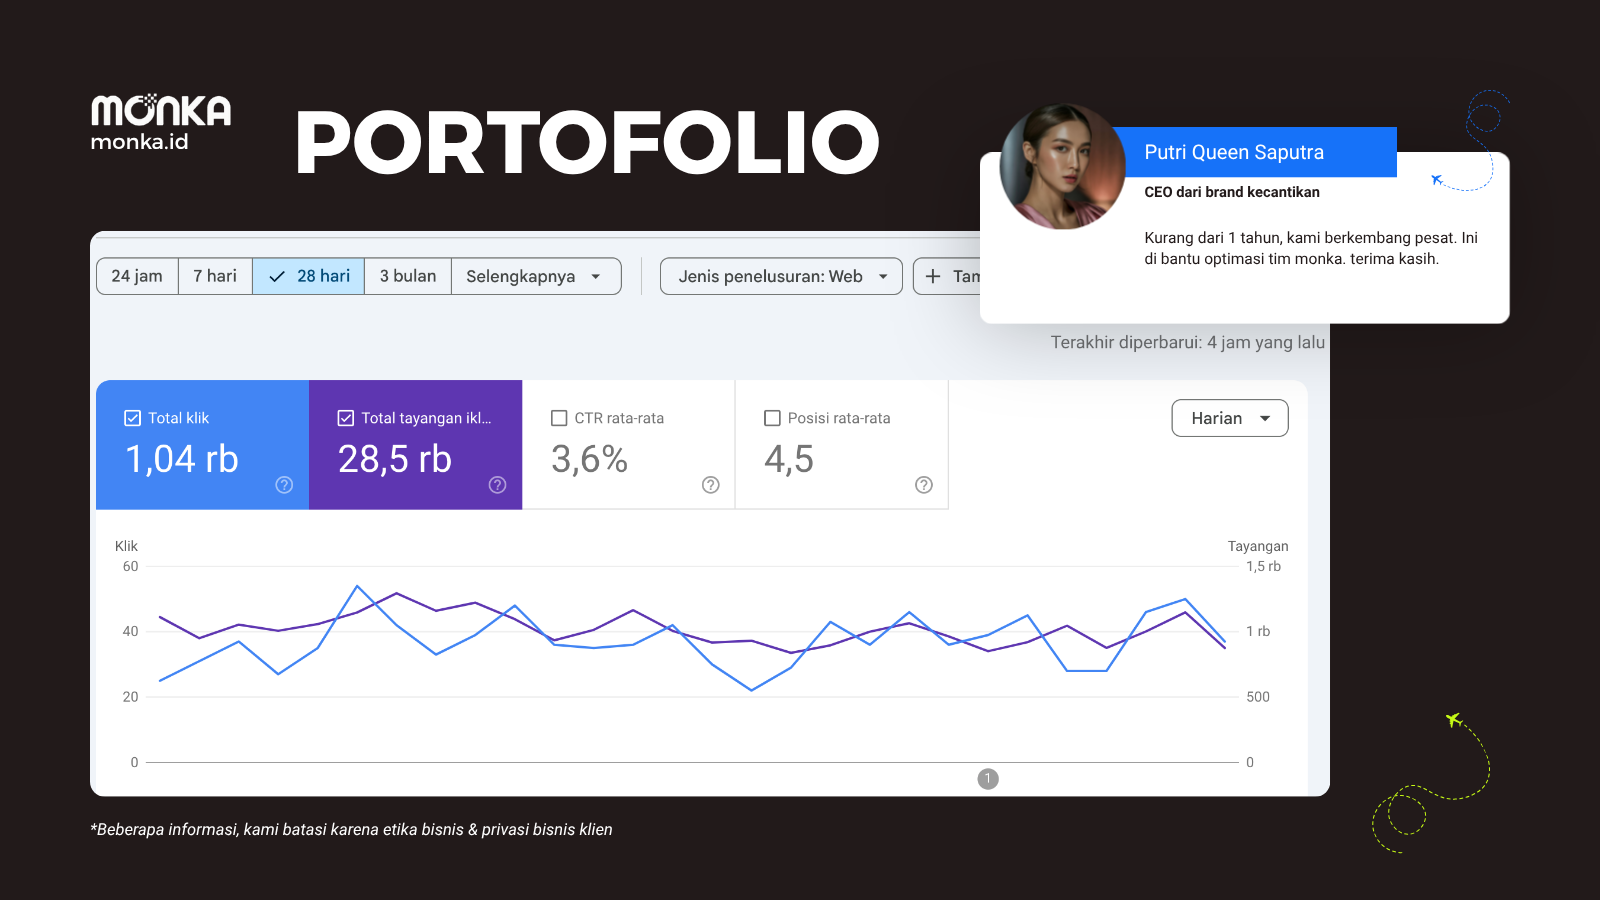Screen dimensions: 1600x900
Task: Uncheck the Total tayangan checkbox
Action: [x=346, y=418]
